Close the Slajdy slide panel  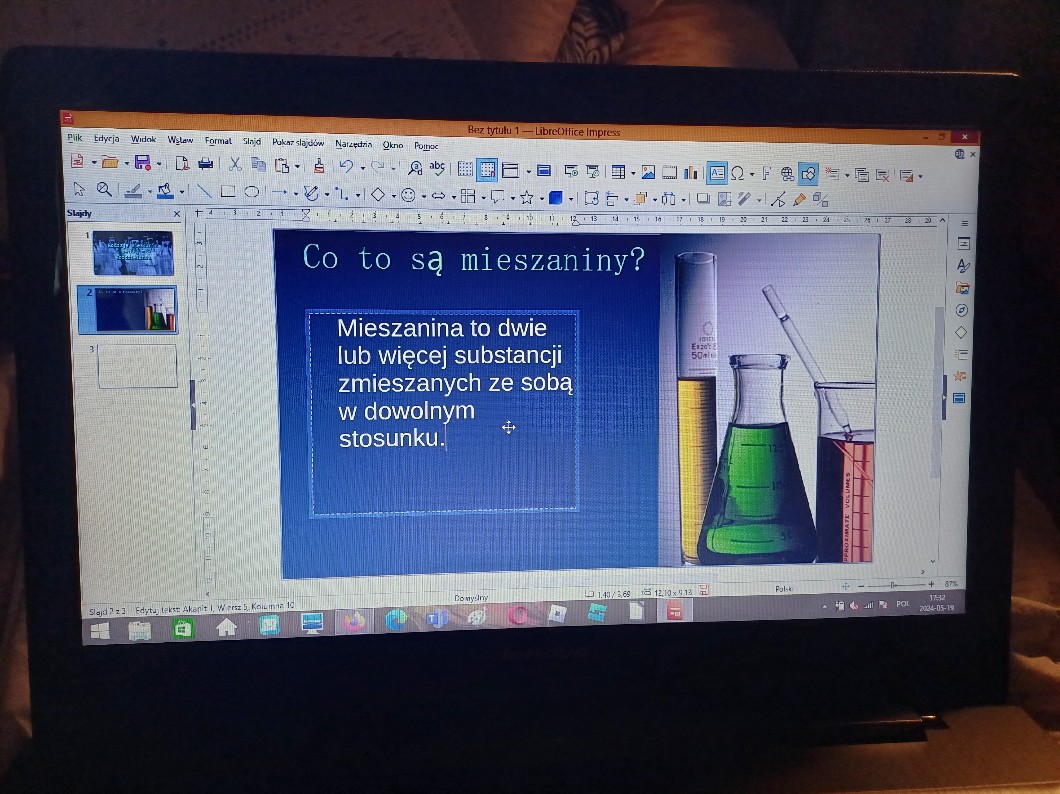pos(177,214)
